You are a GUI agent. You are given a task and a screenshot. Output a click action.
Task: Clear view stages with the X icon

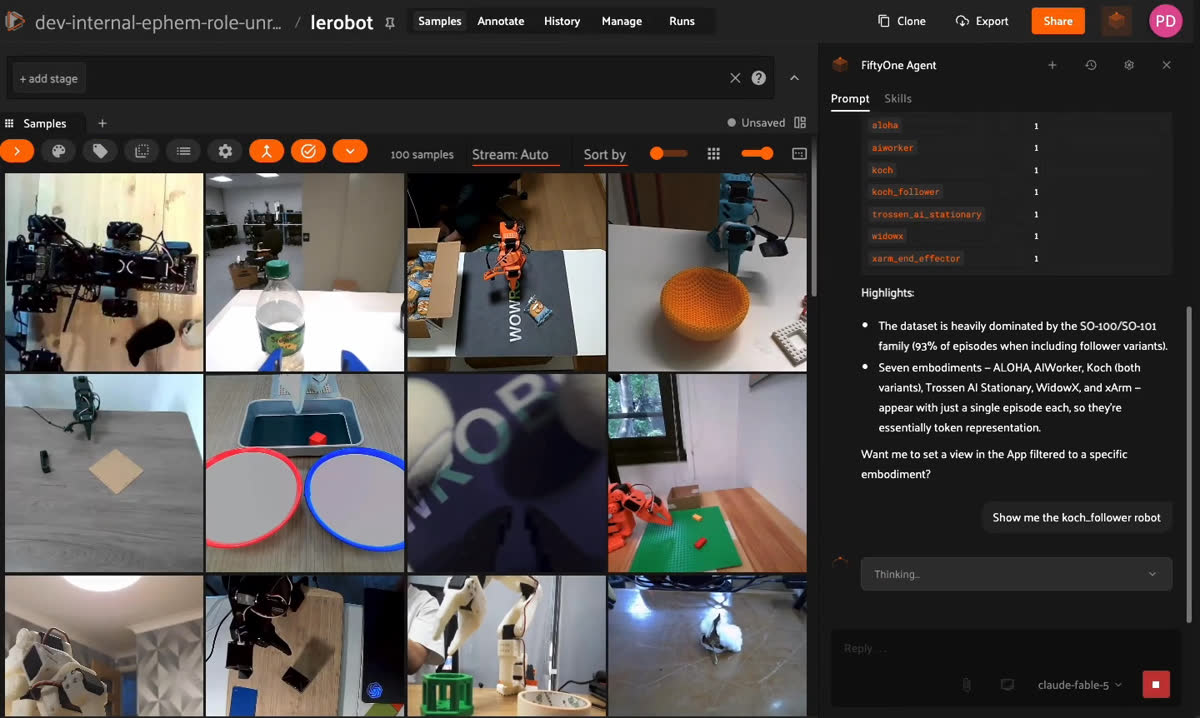(x=735, y=78)
